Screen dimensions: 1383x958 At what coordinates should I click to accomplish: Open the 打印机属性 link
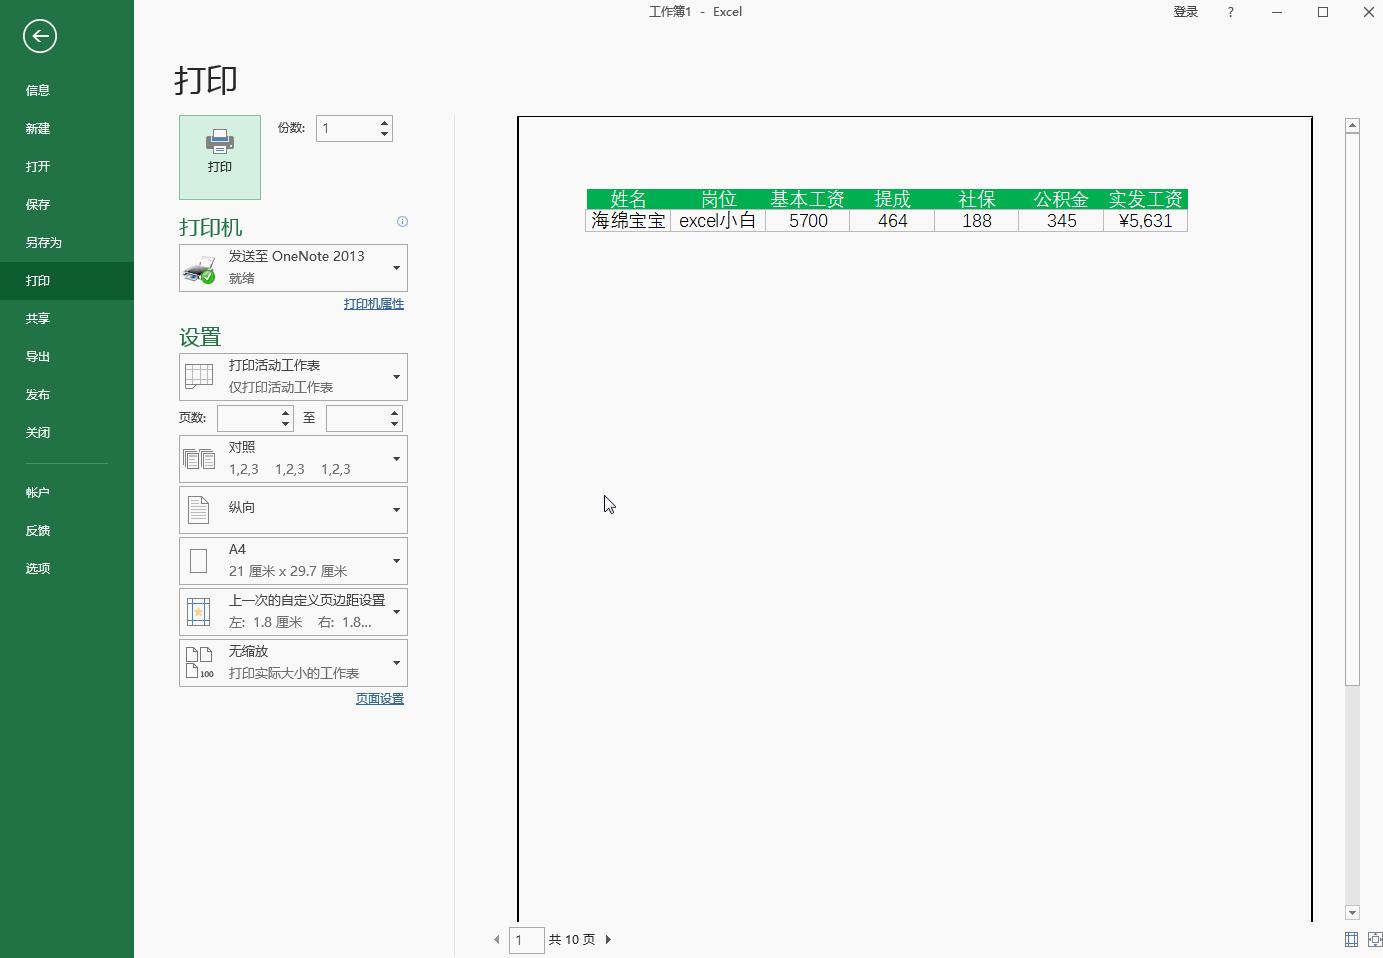374,304
